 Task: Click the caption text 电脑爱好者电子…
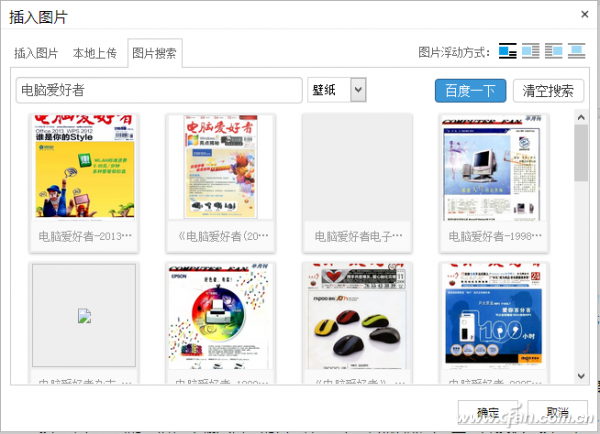click(x=358, y=236)
